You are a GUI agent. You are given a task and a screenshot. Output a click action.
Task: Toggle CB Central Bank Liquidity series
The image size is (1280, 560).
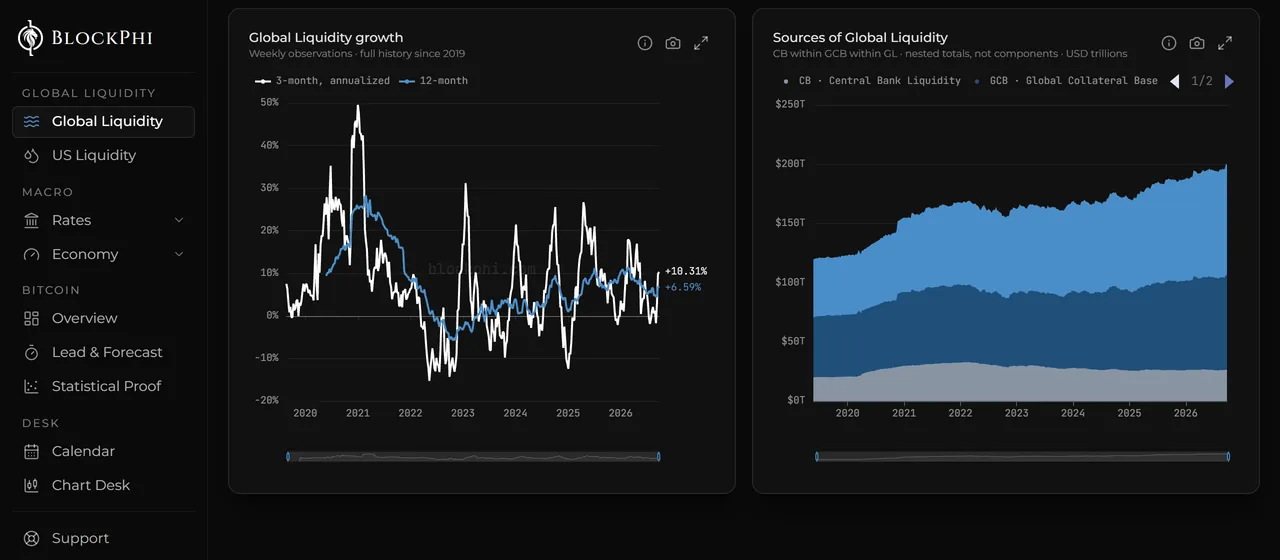pos(871,81)
